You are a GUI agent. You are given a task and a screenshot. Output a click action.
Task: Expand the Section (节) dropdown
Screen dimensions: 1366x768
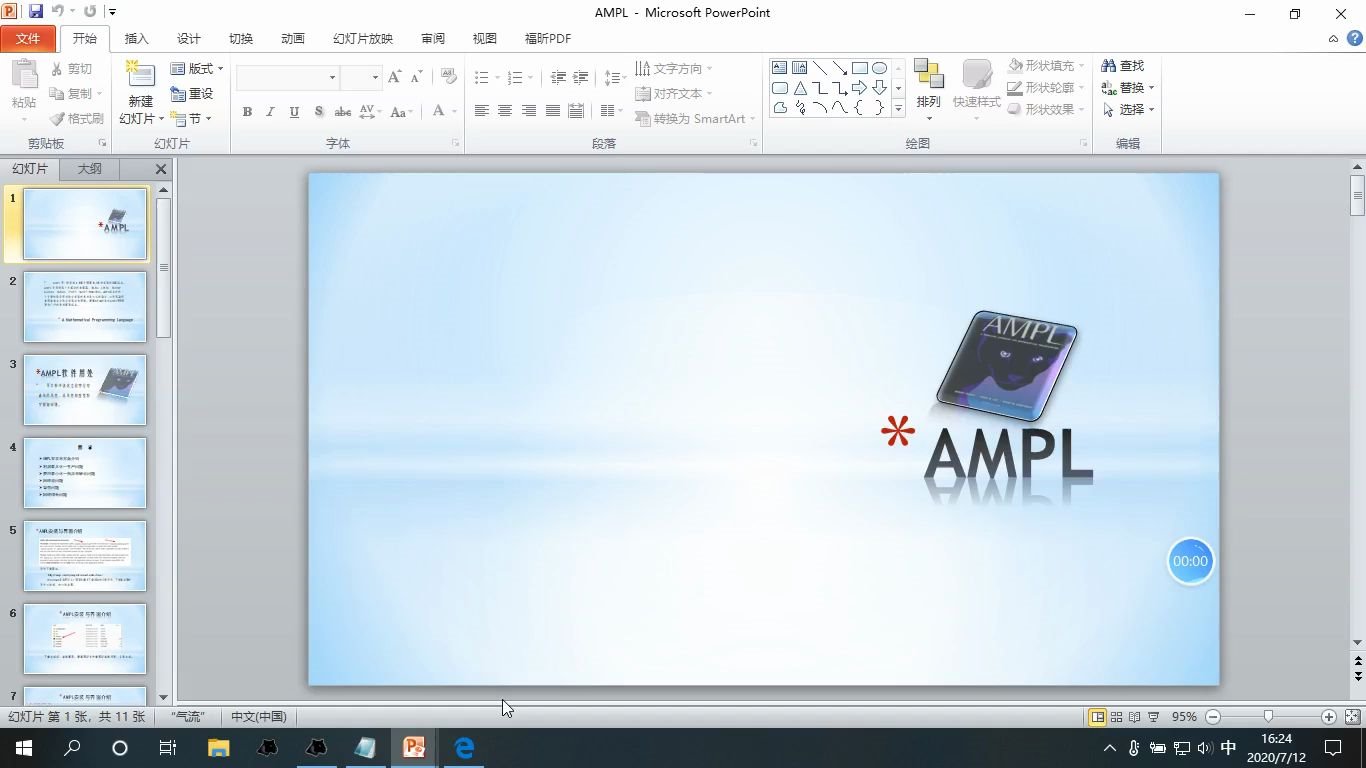[x=208, y=119]
